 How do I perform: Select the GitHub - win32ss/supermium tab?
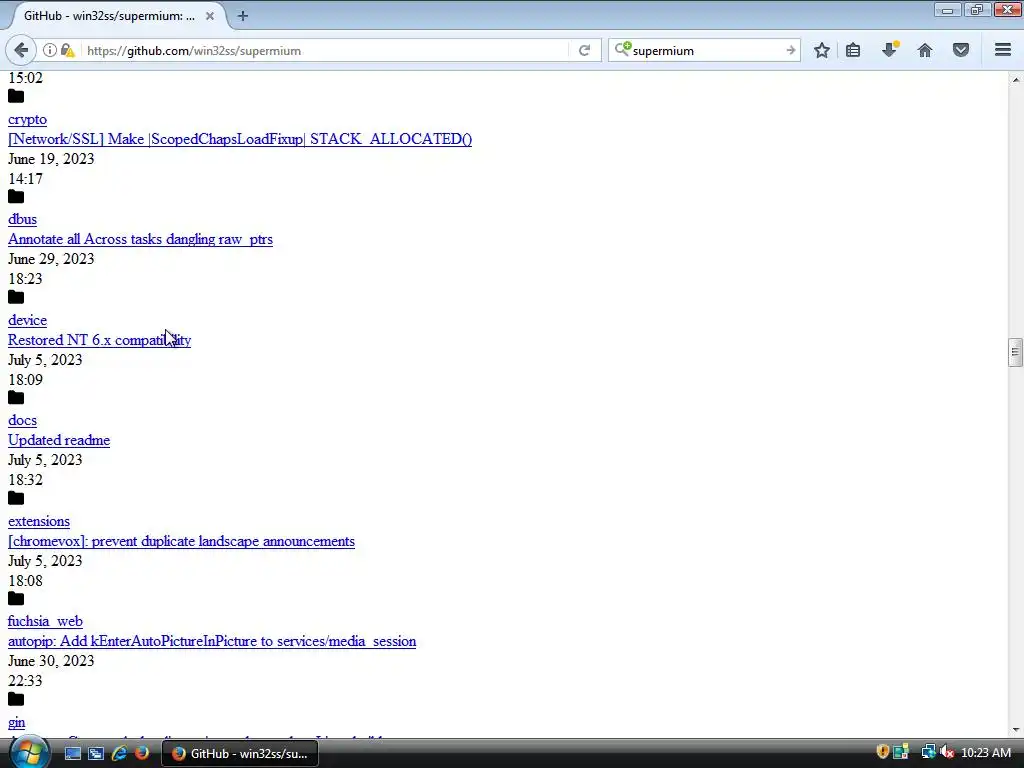pyautogui.click(x=110, y=16)
